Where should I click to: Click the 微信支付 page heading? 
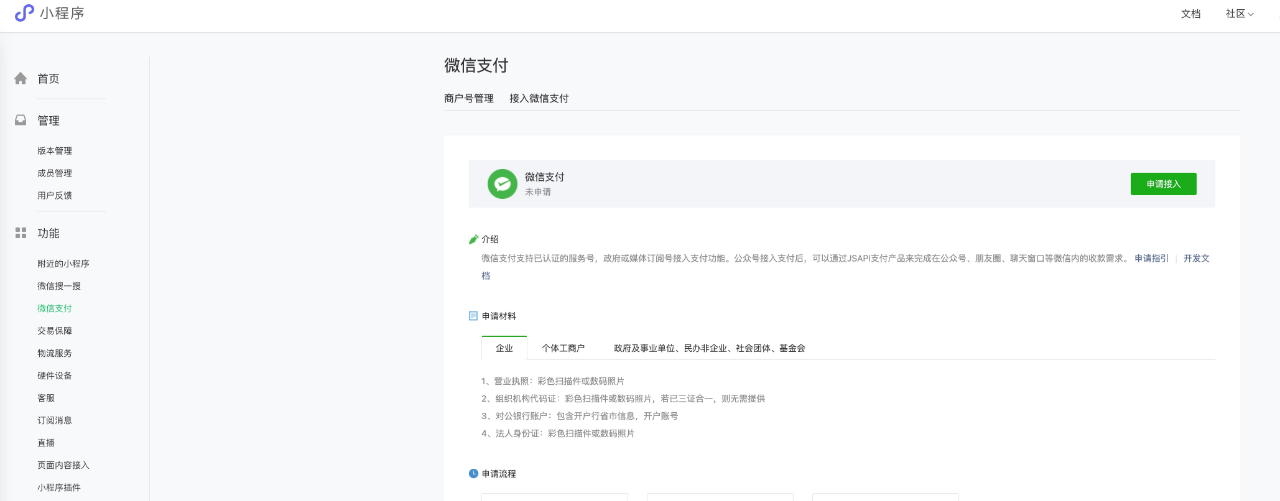(476, 65)
